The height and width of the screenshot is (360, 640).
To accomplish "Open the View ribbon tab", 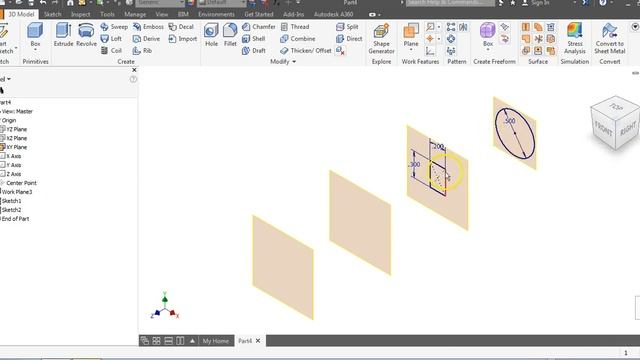I will (162, 14).
